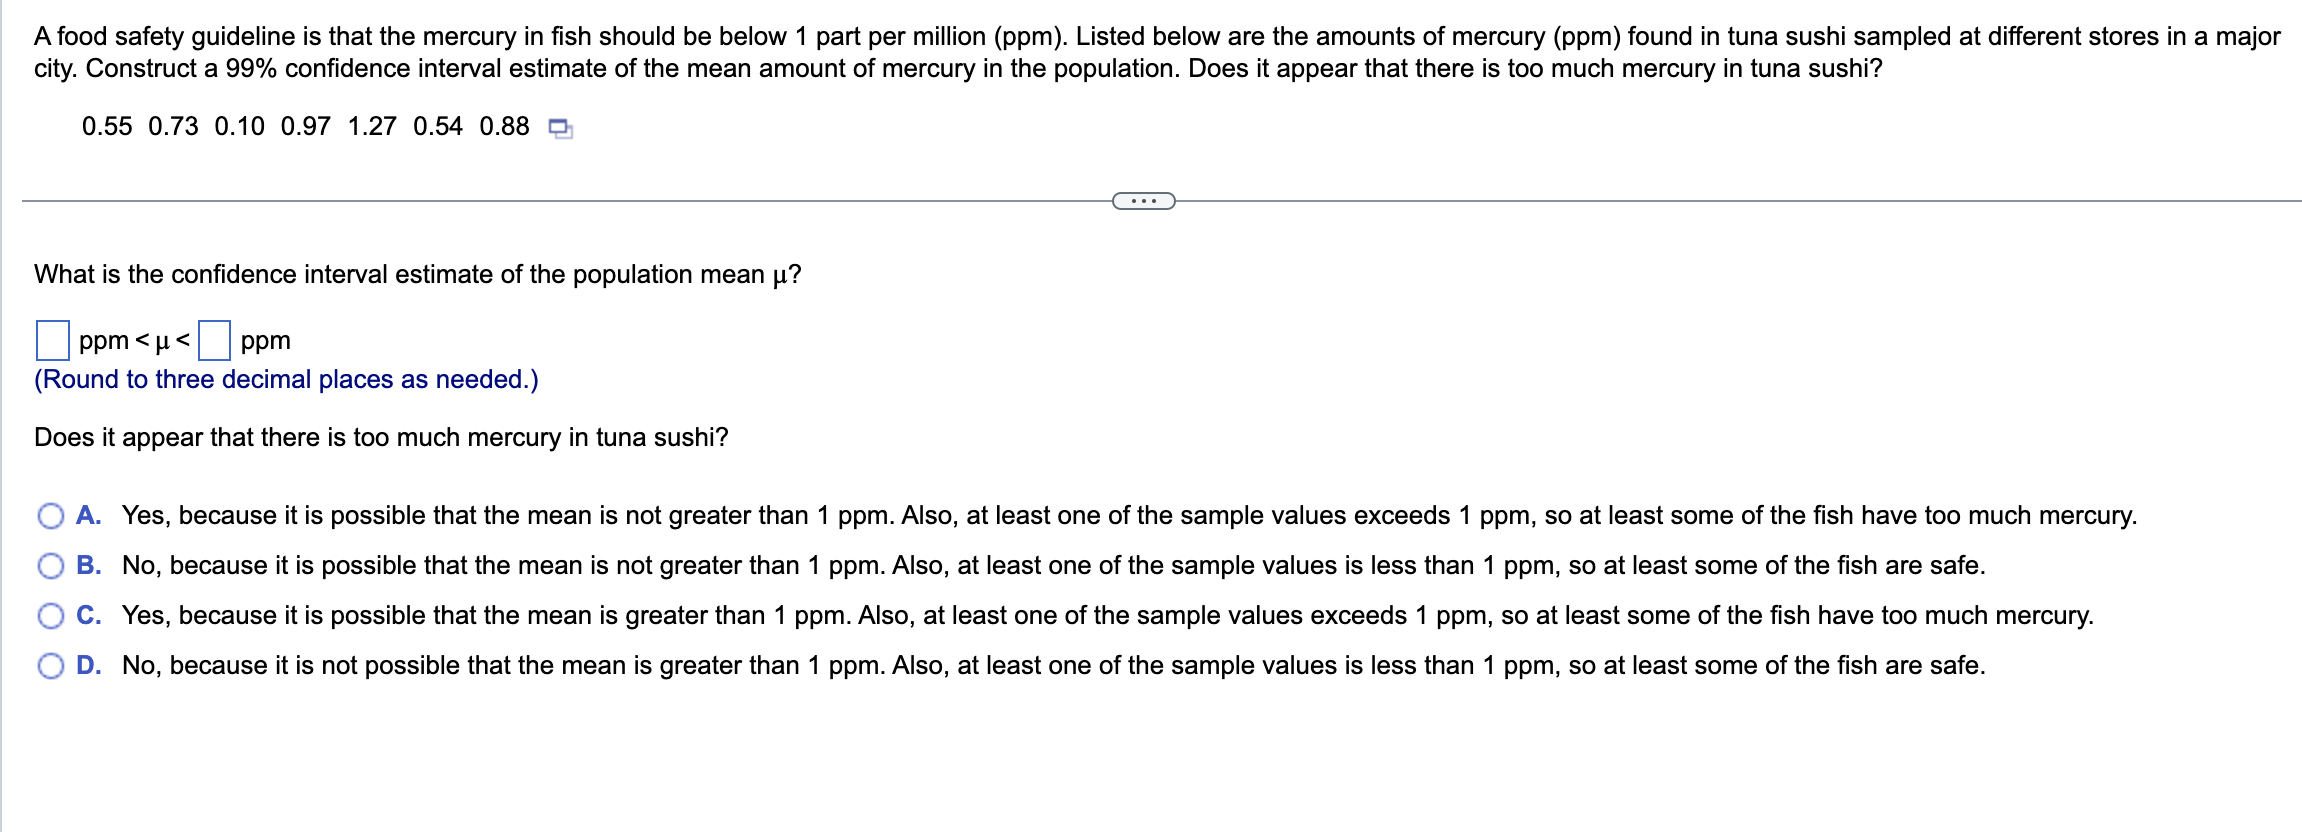The image size is (2302, 832).
Task: Select answer option A radio button
Action: [51, 516]
